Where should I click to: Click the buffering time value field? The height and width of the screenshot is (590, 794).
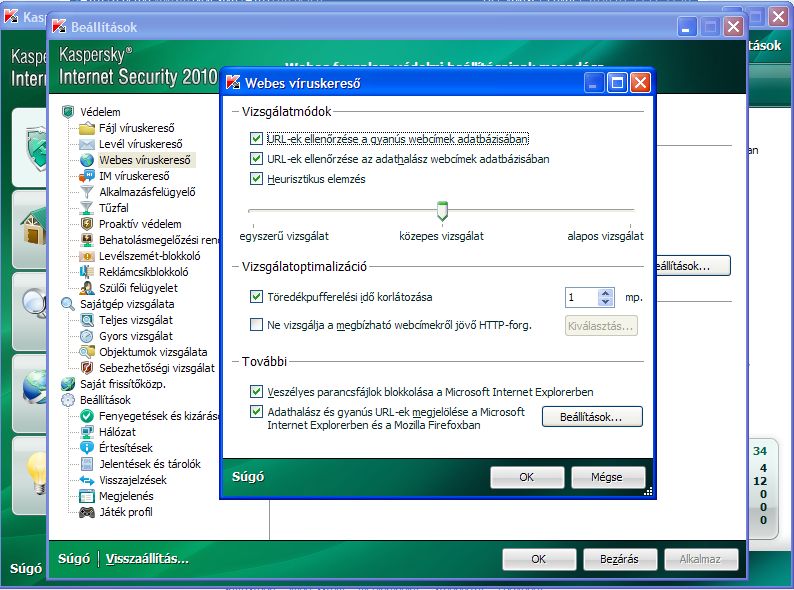[582, 297]
